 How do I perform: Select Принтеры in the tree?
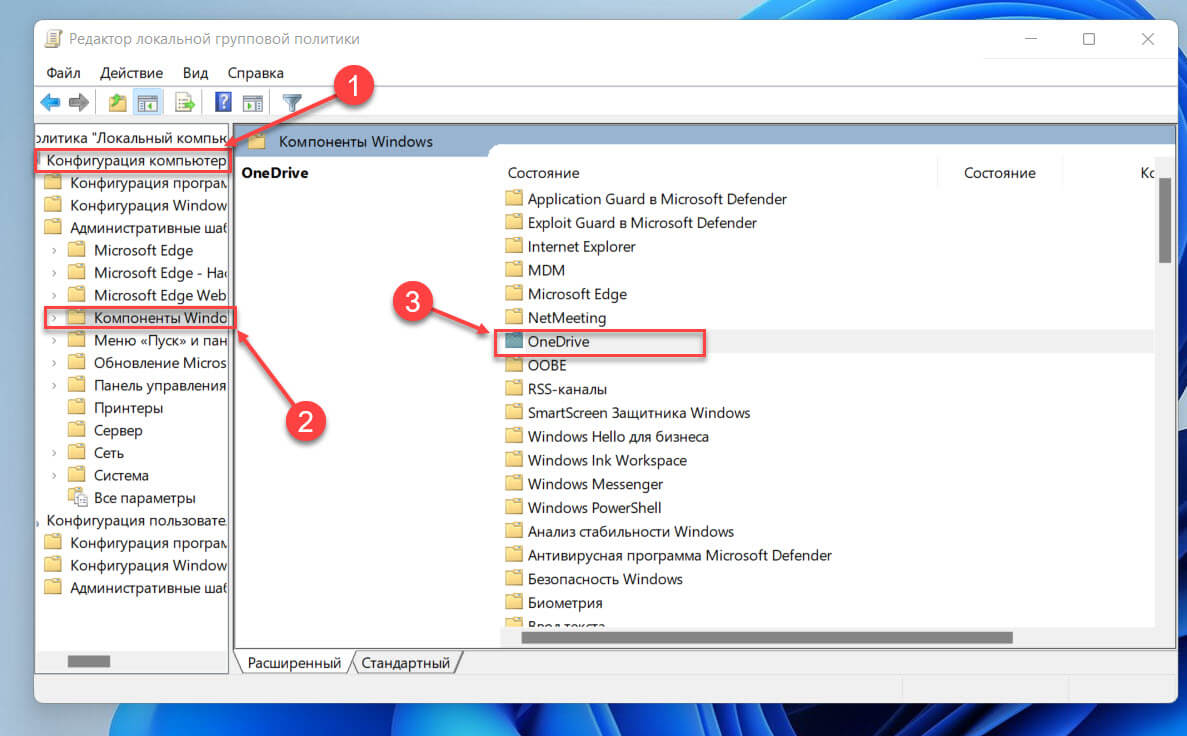click(x=128, y=408)
